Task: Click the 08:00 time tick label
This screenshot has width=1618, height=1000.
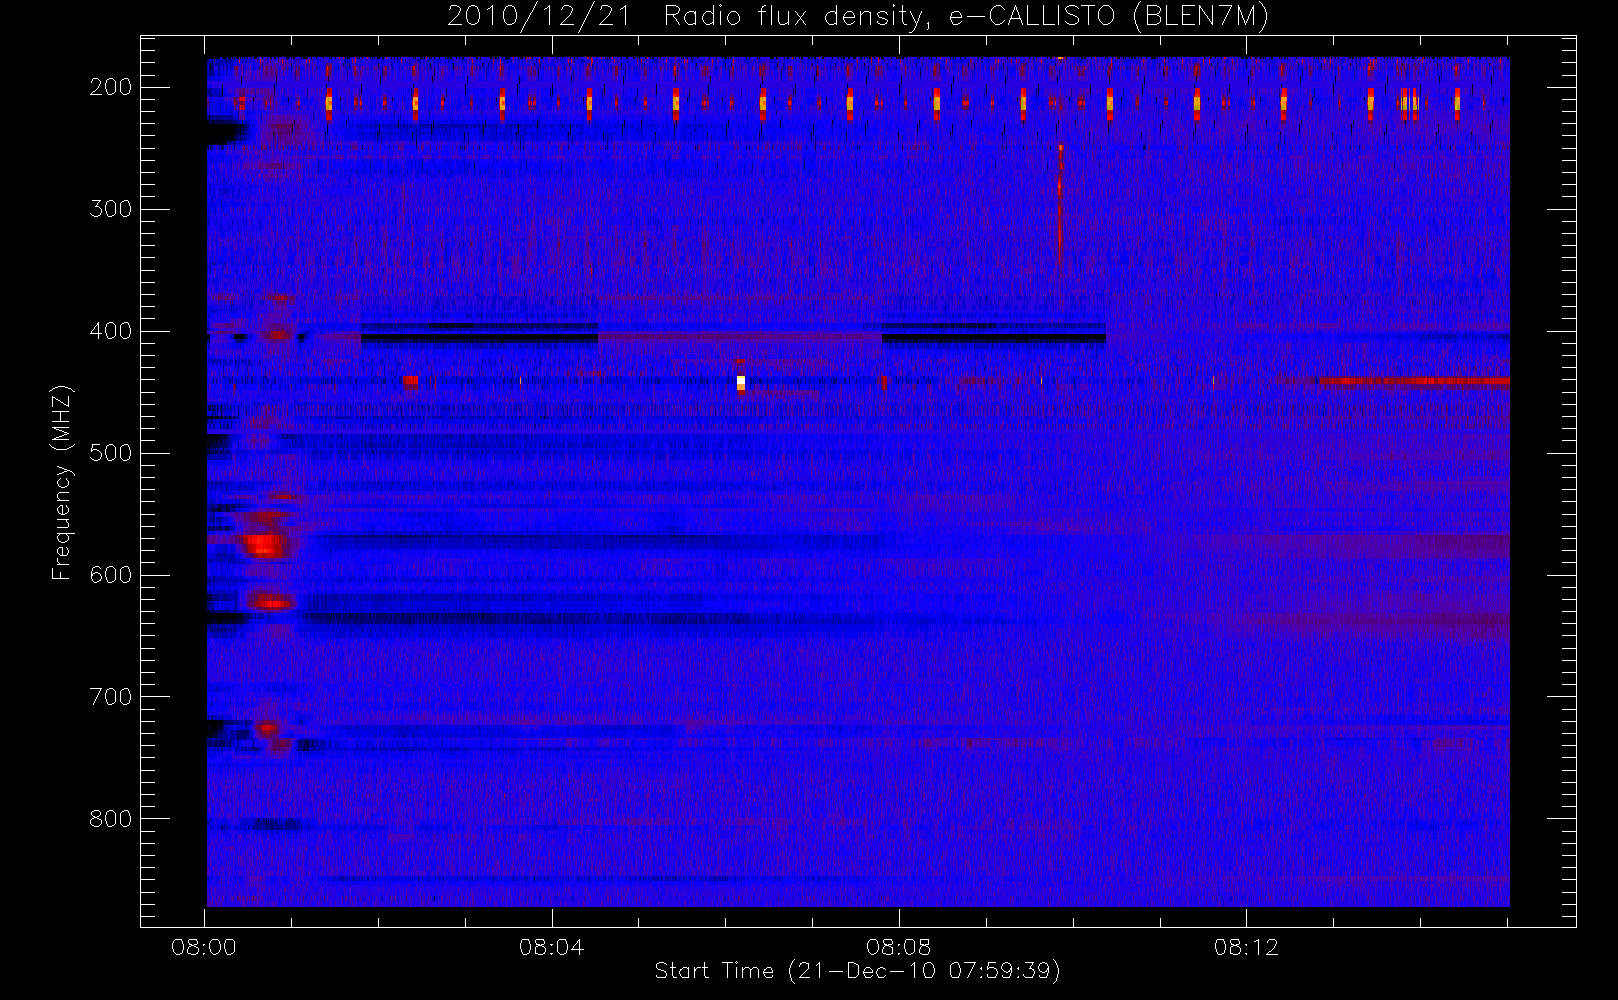Action: pyautogui.click(x=204, y=947)
